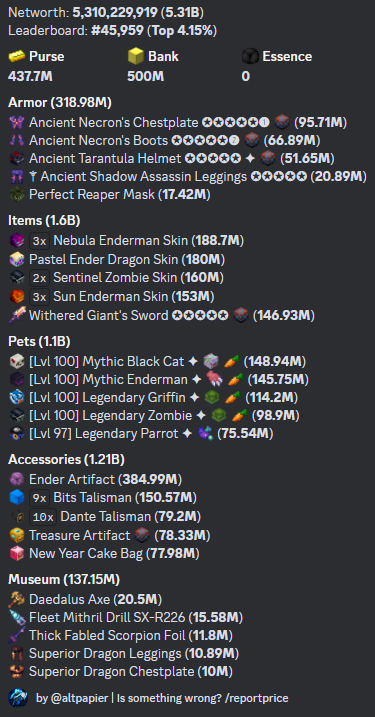
Task: Click the 10x badge beside Dante Talisman
Action: (x=43, y=517)
